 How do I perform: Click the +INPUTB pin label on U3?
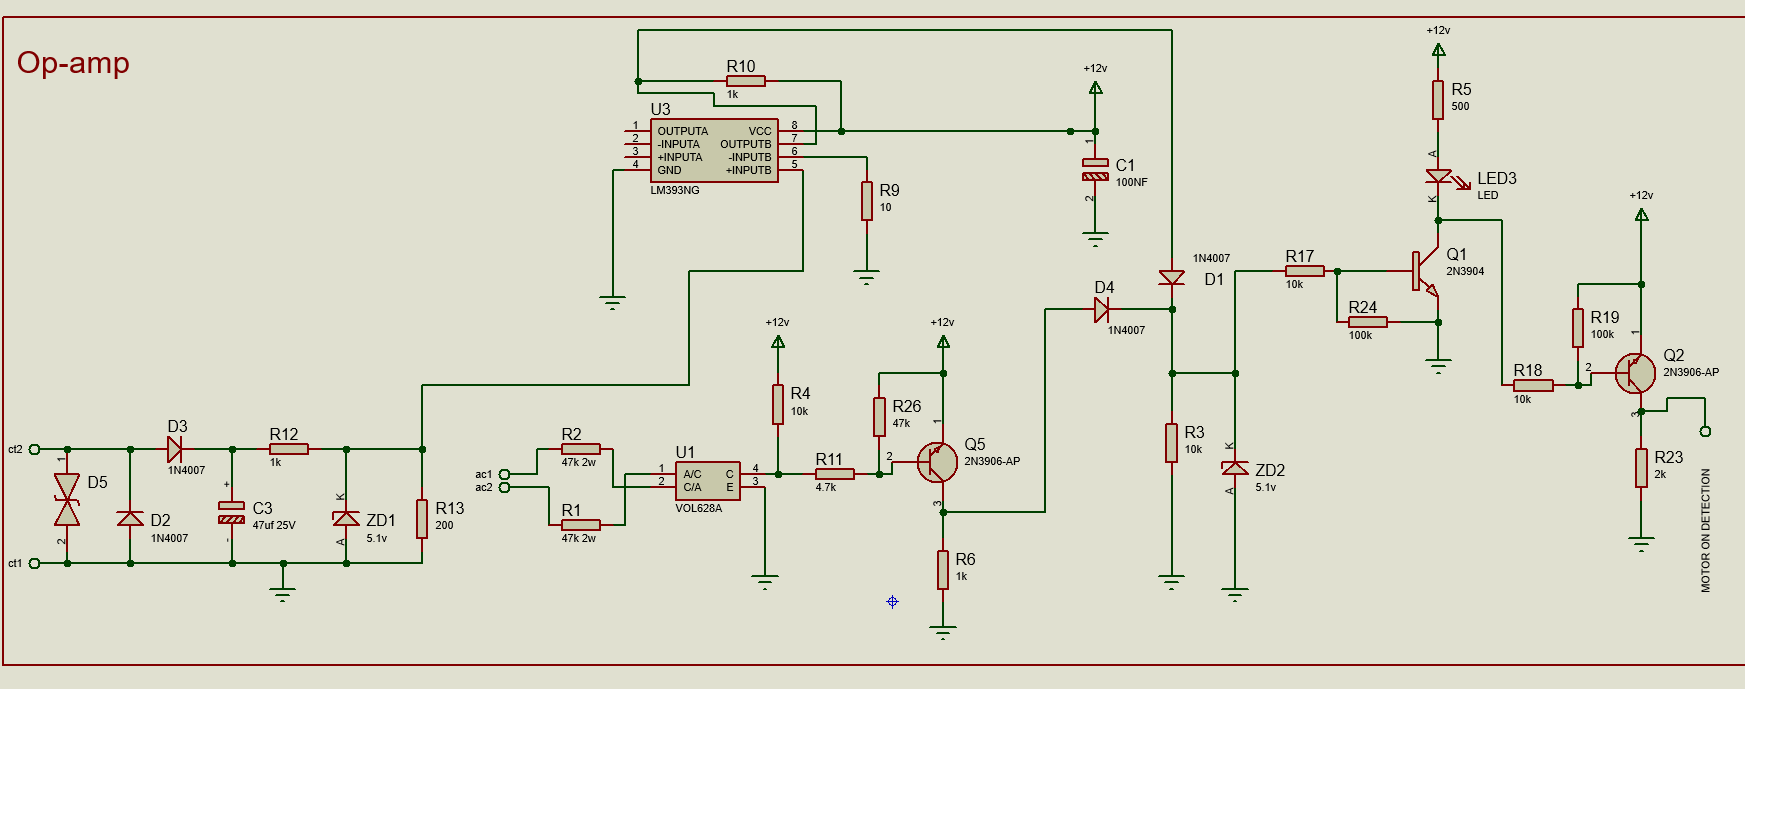coord(748,170)
